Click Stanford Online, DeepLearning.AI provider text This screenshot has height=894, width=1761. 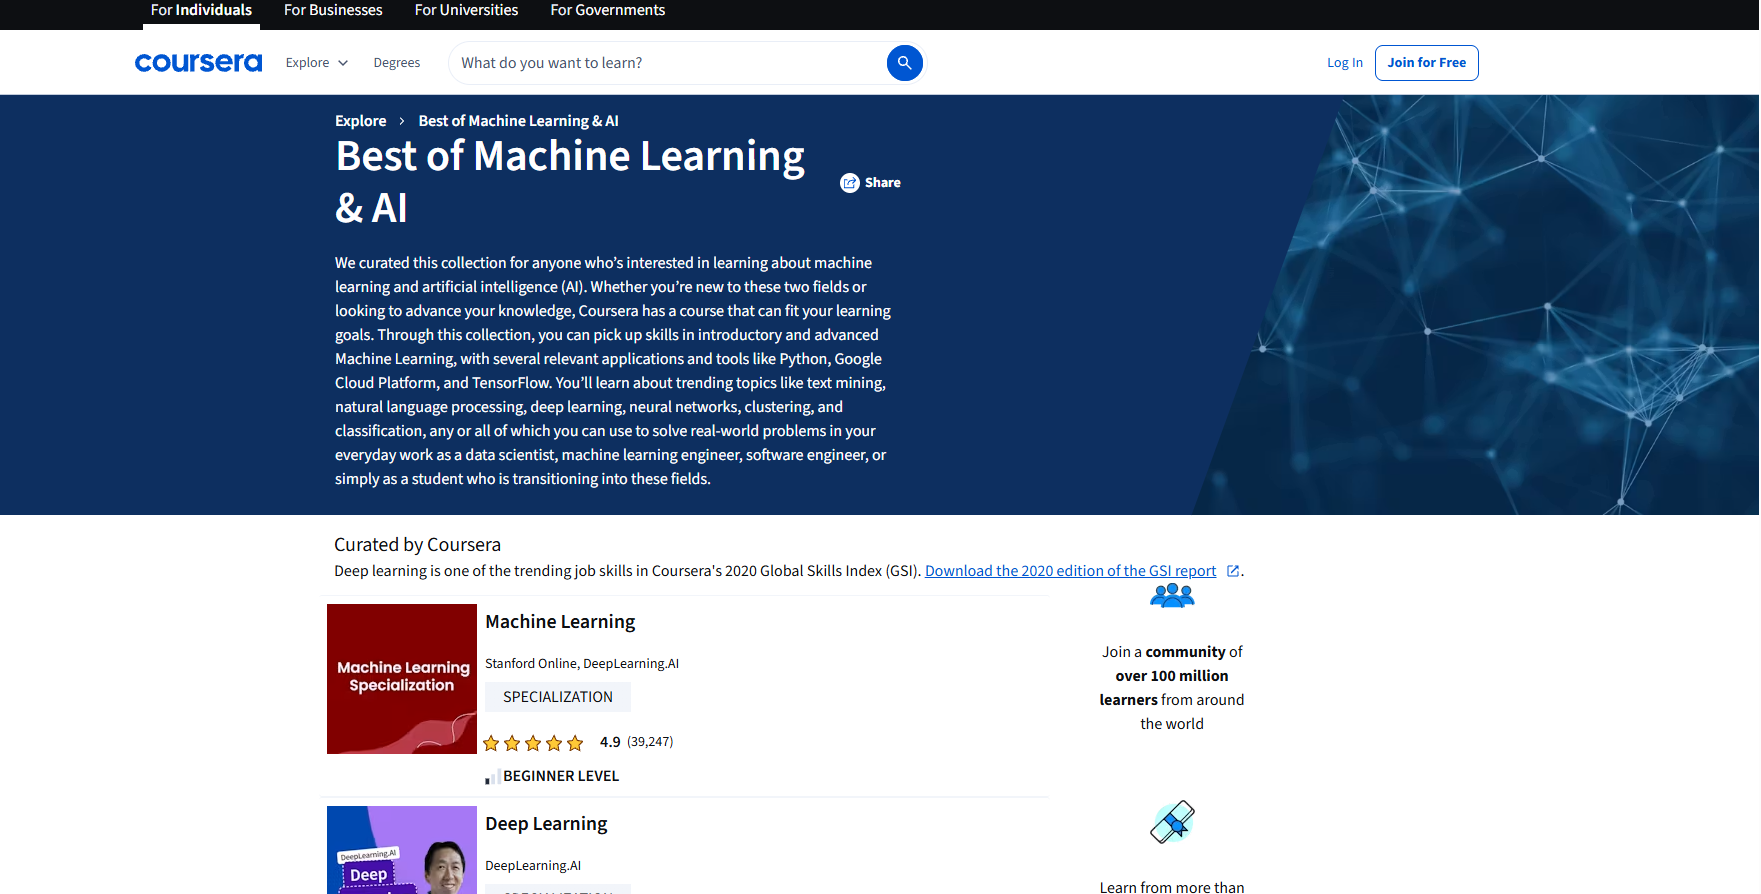pos(582,664)
